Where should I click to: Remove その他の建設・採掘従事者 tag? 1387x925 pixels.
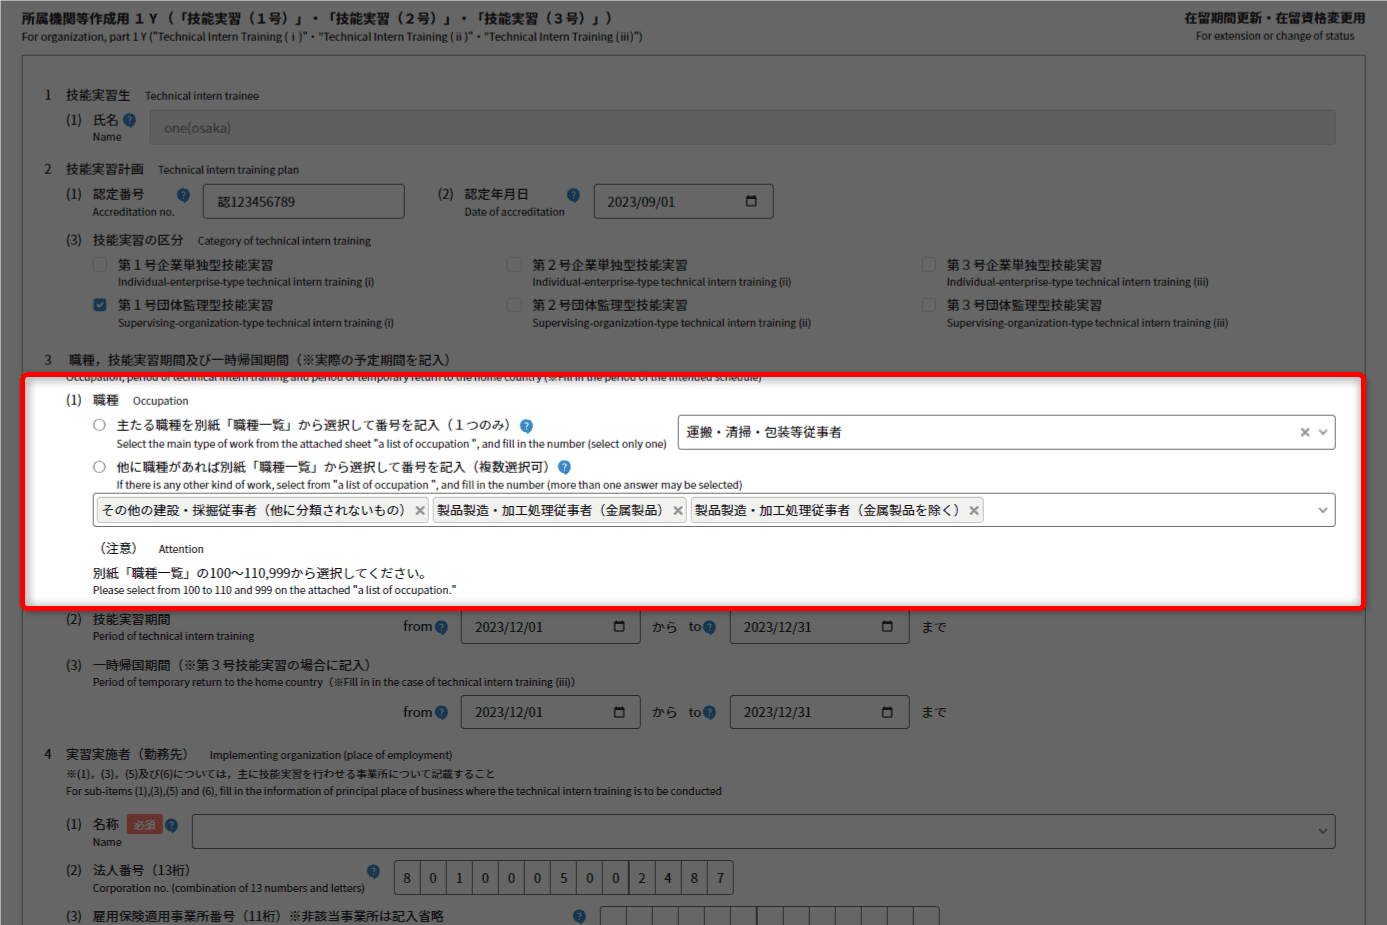(420, 511)
